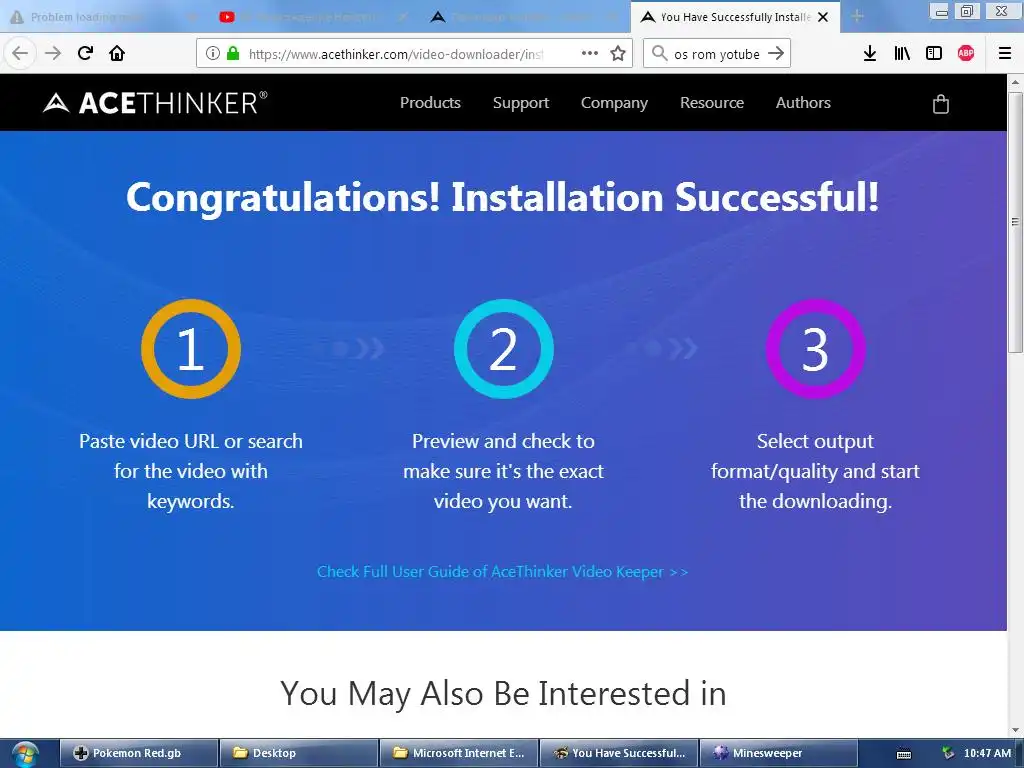Open the Windows Start button
Image resolution: width=1024 pixels, height=768 pixels.
[x=25, y=754]
